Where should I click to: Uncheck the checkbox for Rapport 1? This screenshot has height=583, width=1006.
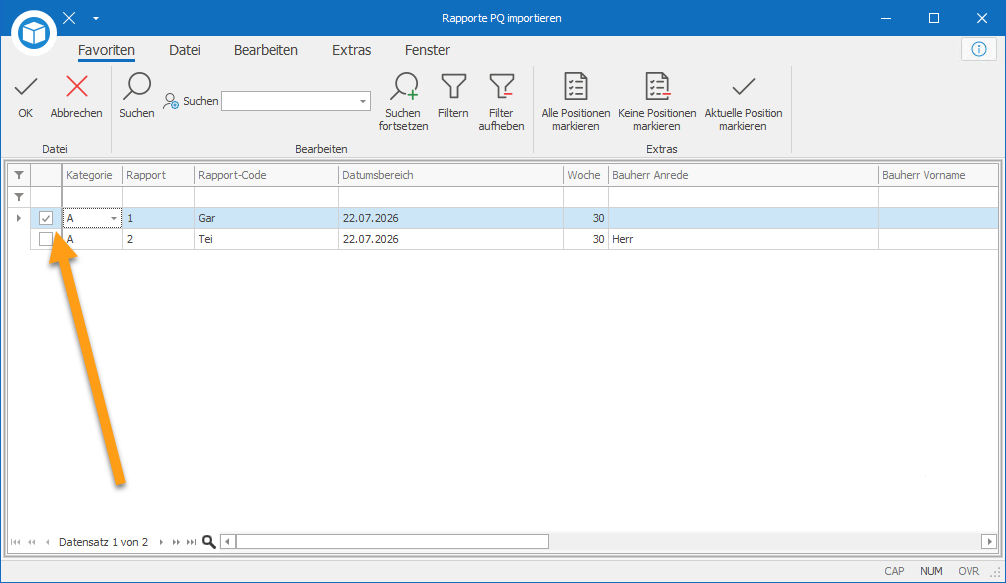click(x=46, y=218)
